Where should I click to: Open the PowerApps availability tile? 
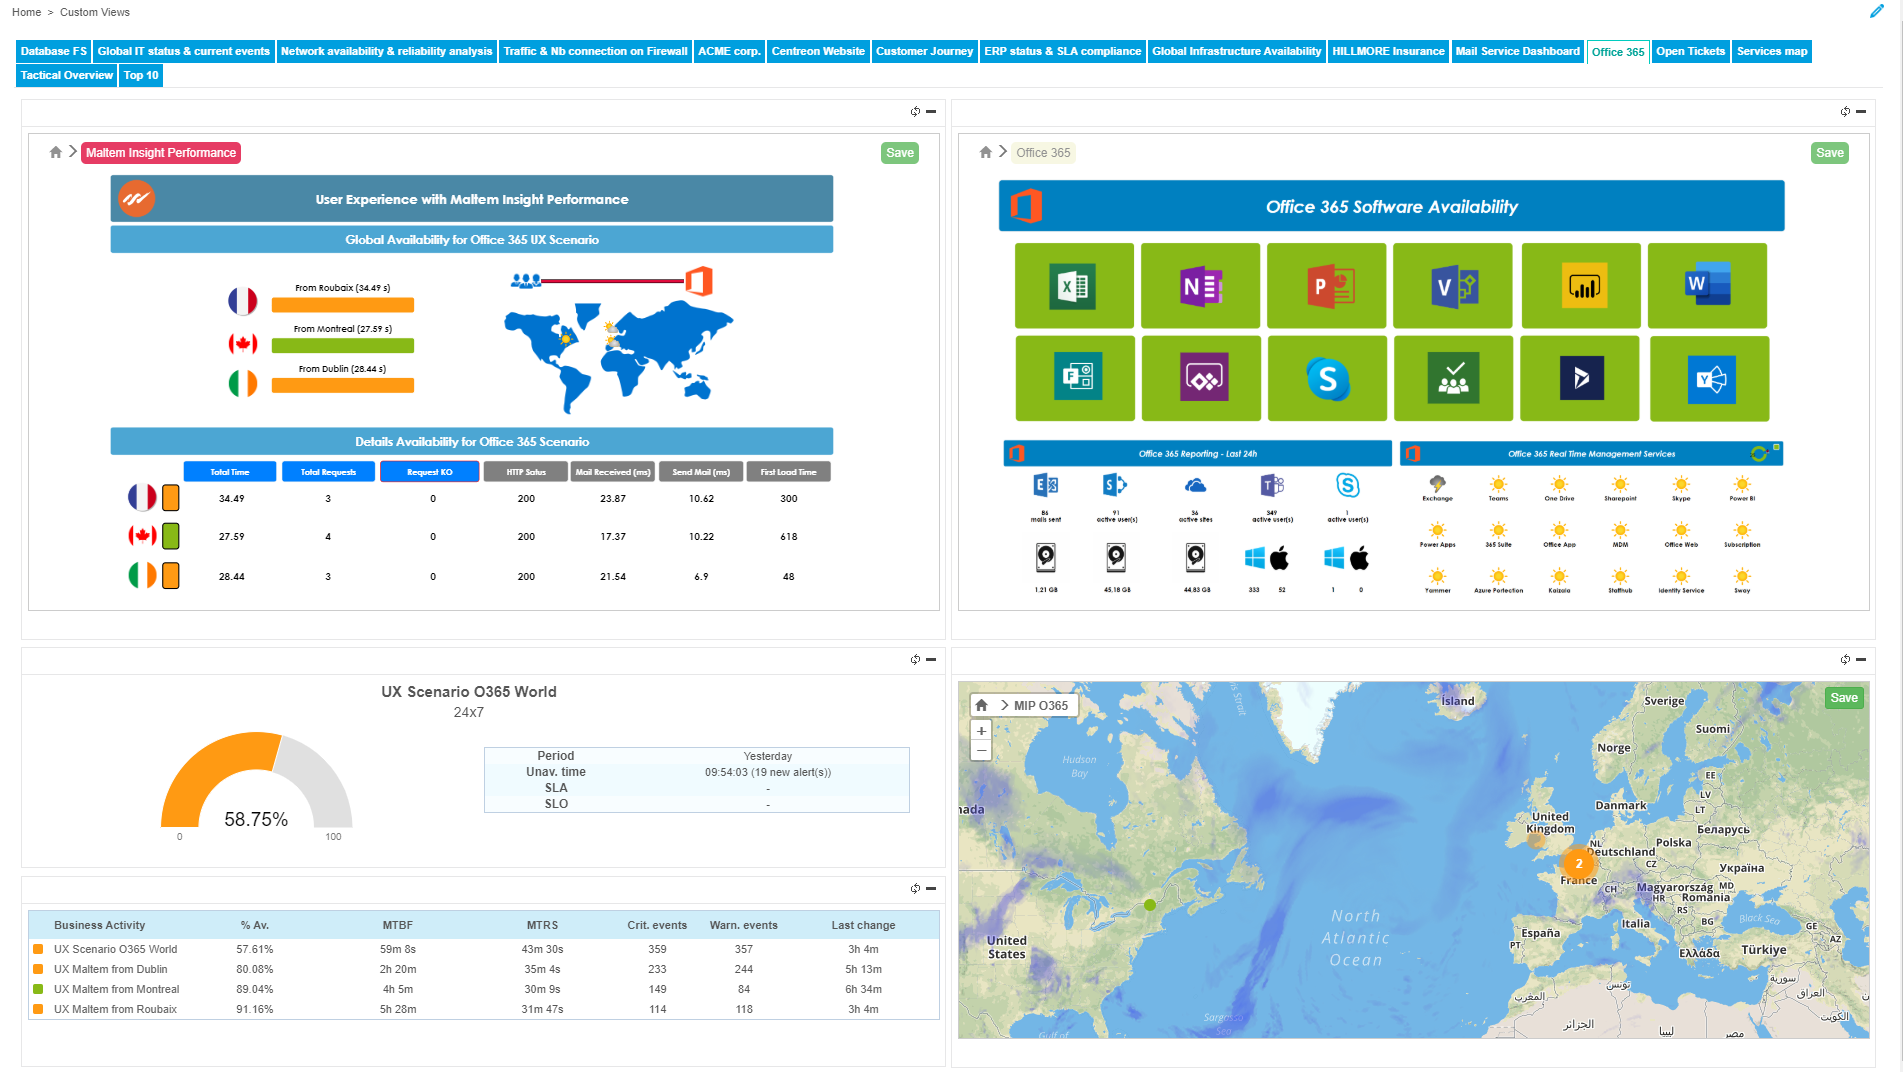pos(1201,378)
